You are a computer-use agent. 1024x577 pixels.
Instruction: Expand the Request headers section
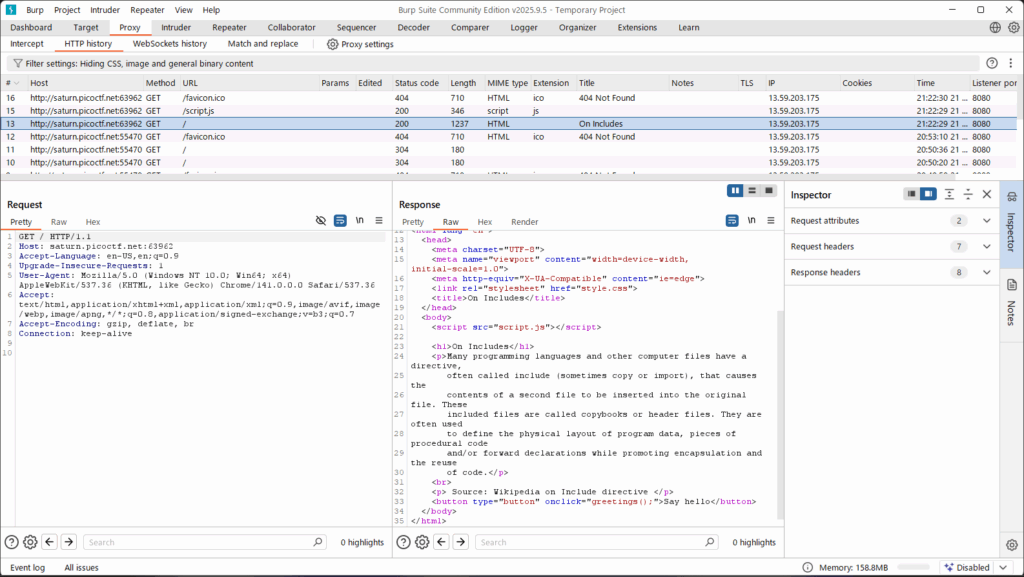point(987,247)
